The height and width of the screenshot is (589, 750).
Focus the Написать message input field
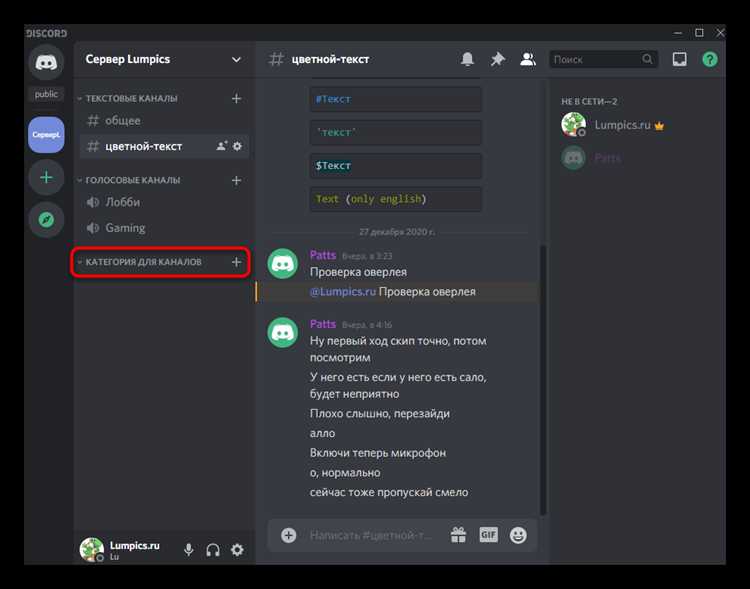click(371, 535)
